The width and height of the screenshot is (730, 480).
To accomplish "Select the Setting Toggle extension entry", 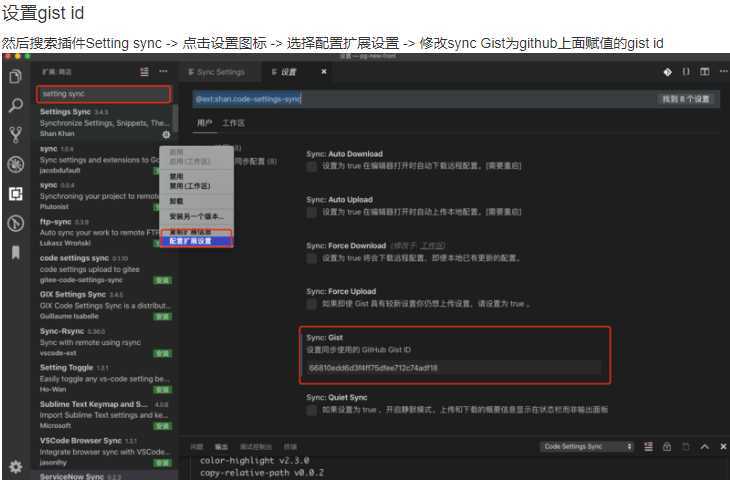I will pos(105,378).
